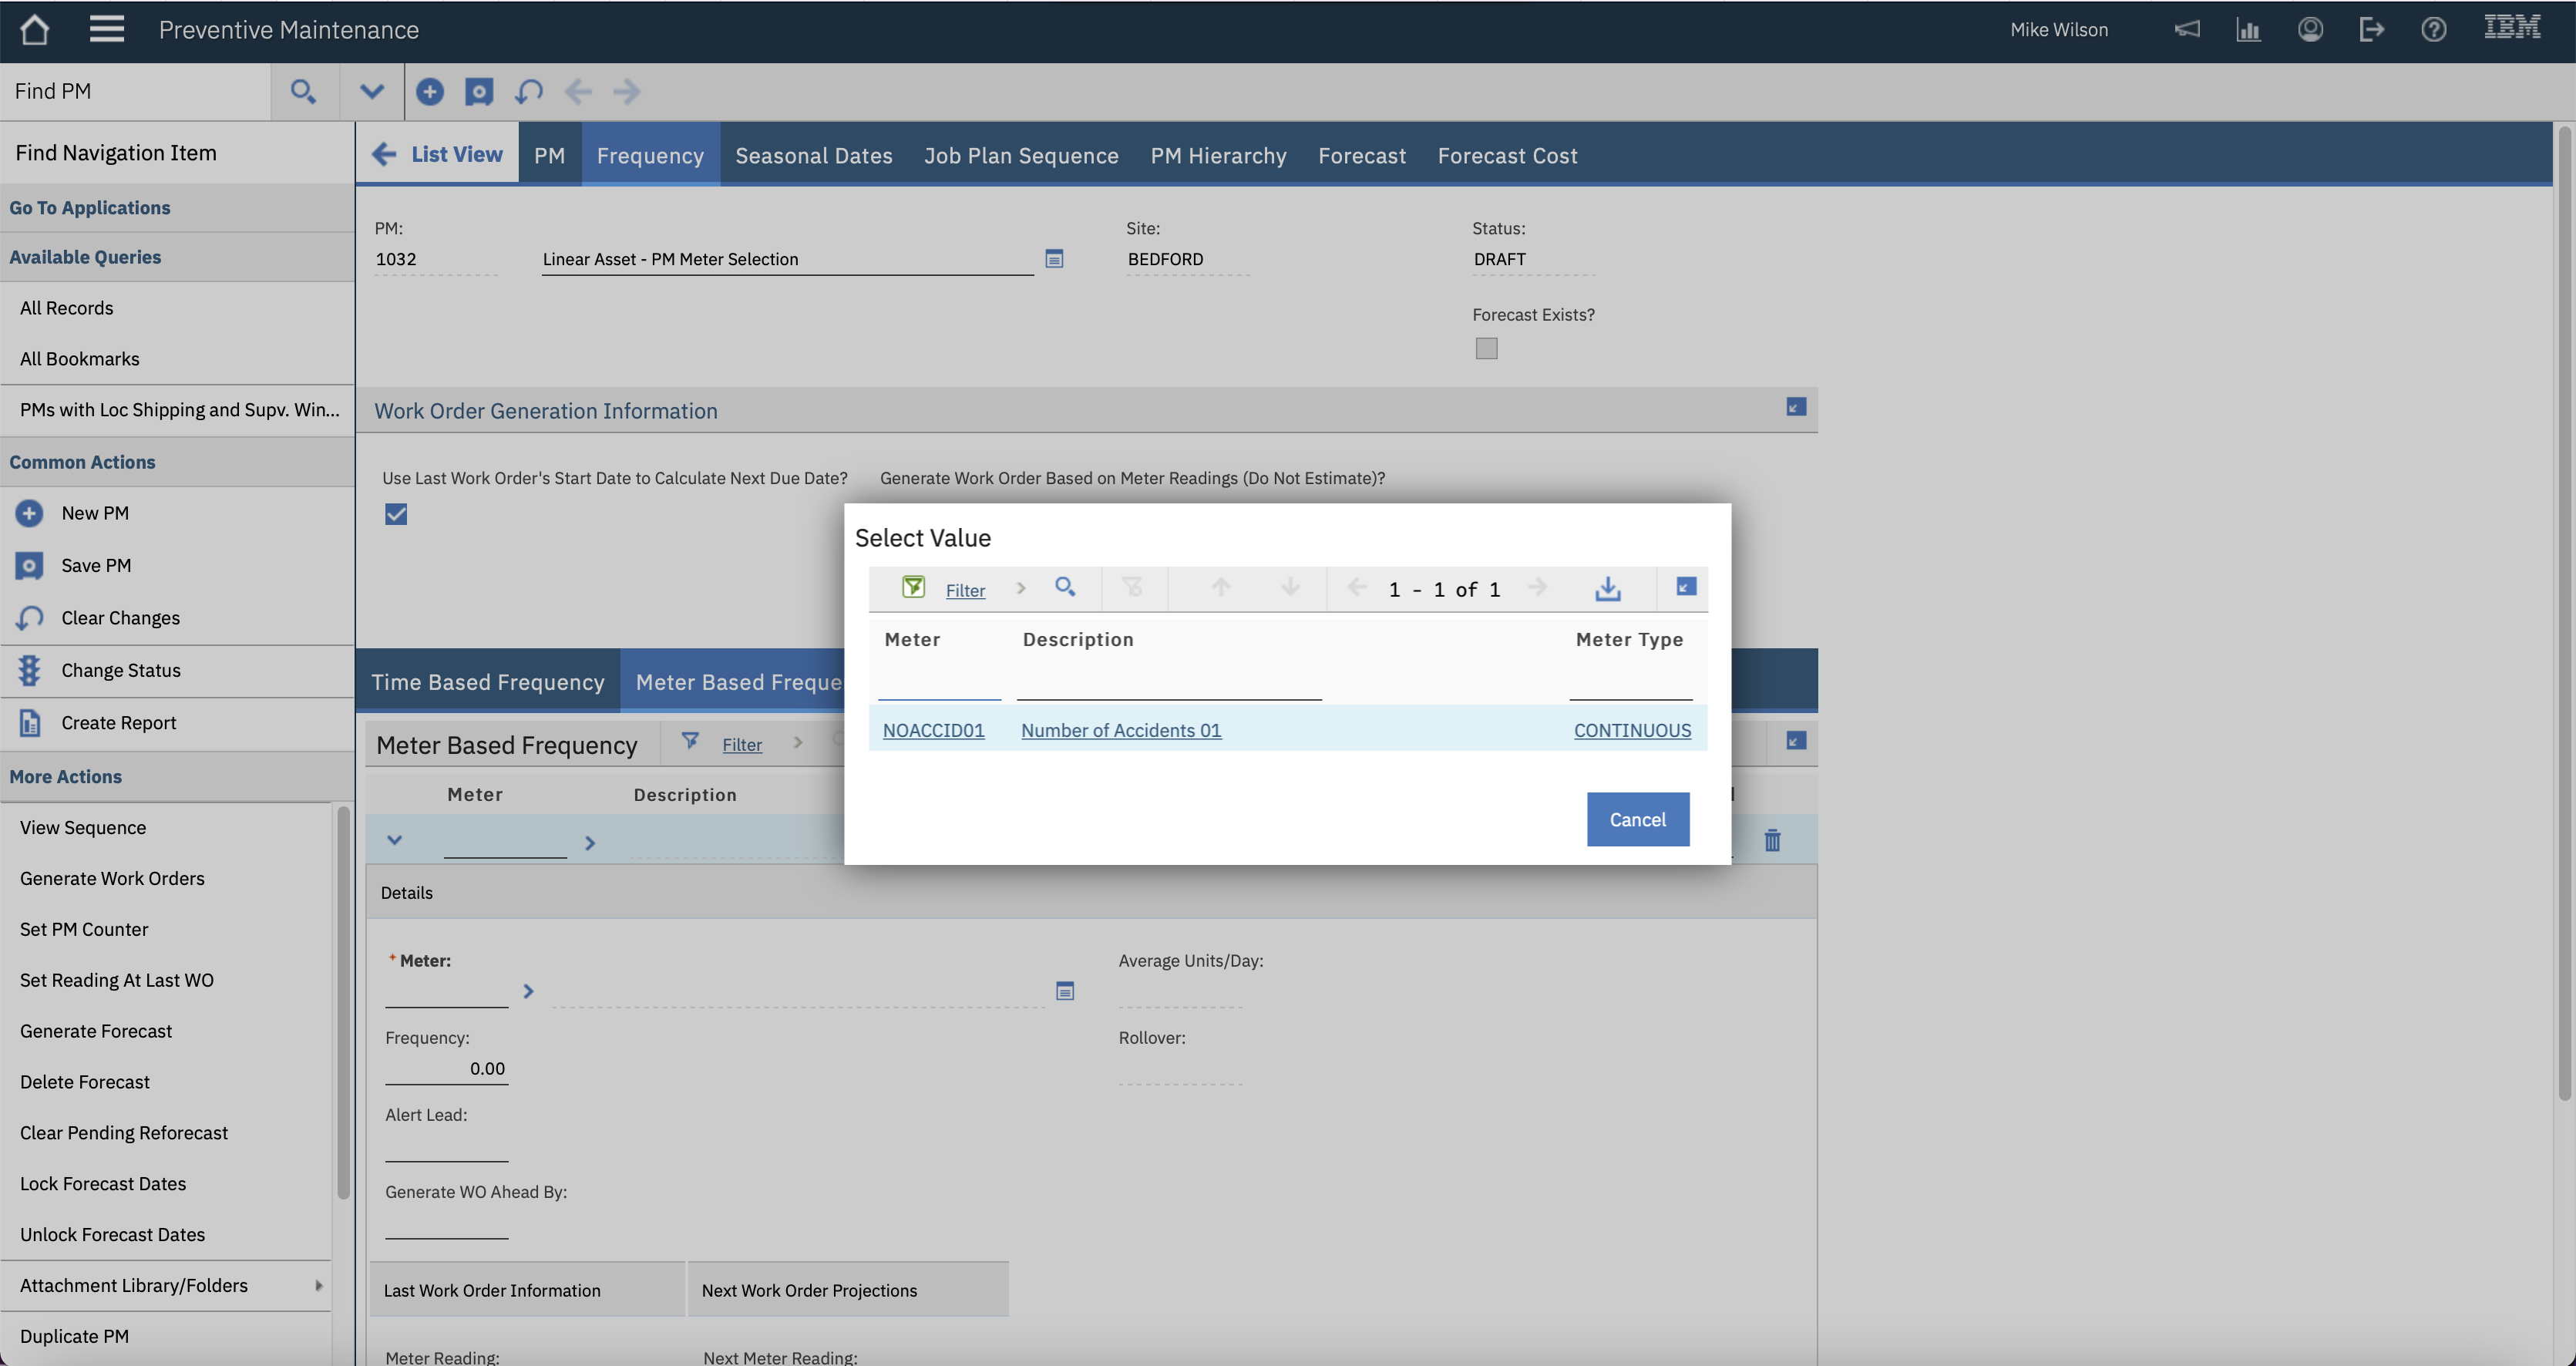Check the Forecast Exists checkbox

click(1487, 347)
